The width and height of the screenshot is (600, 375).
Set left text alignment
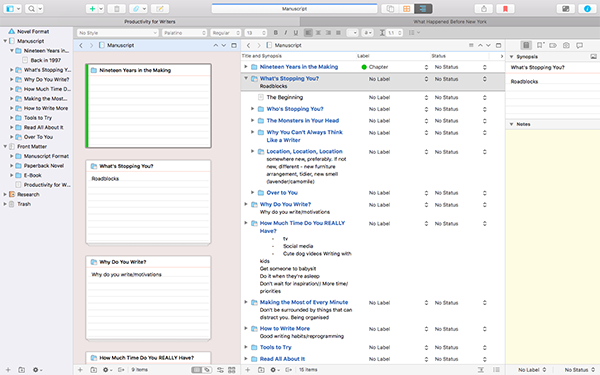(x=308, y=33)
